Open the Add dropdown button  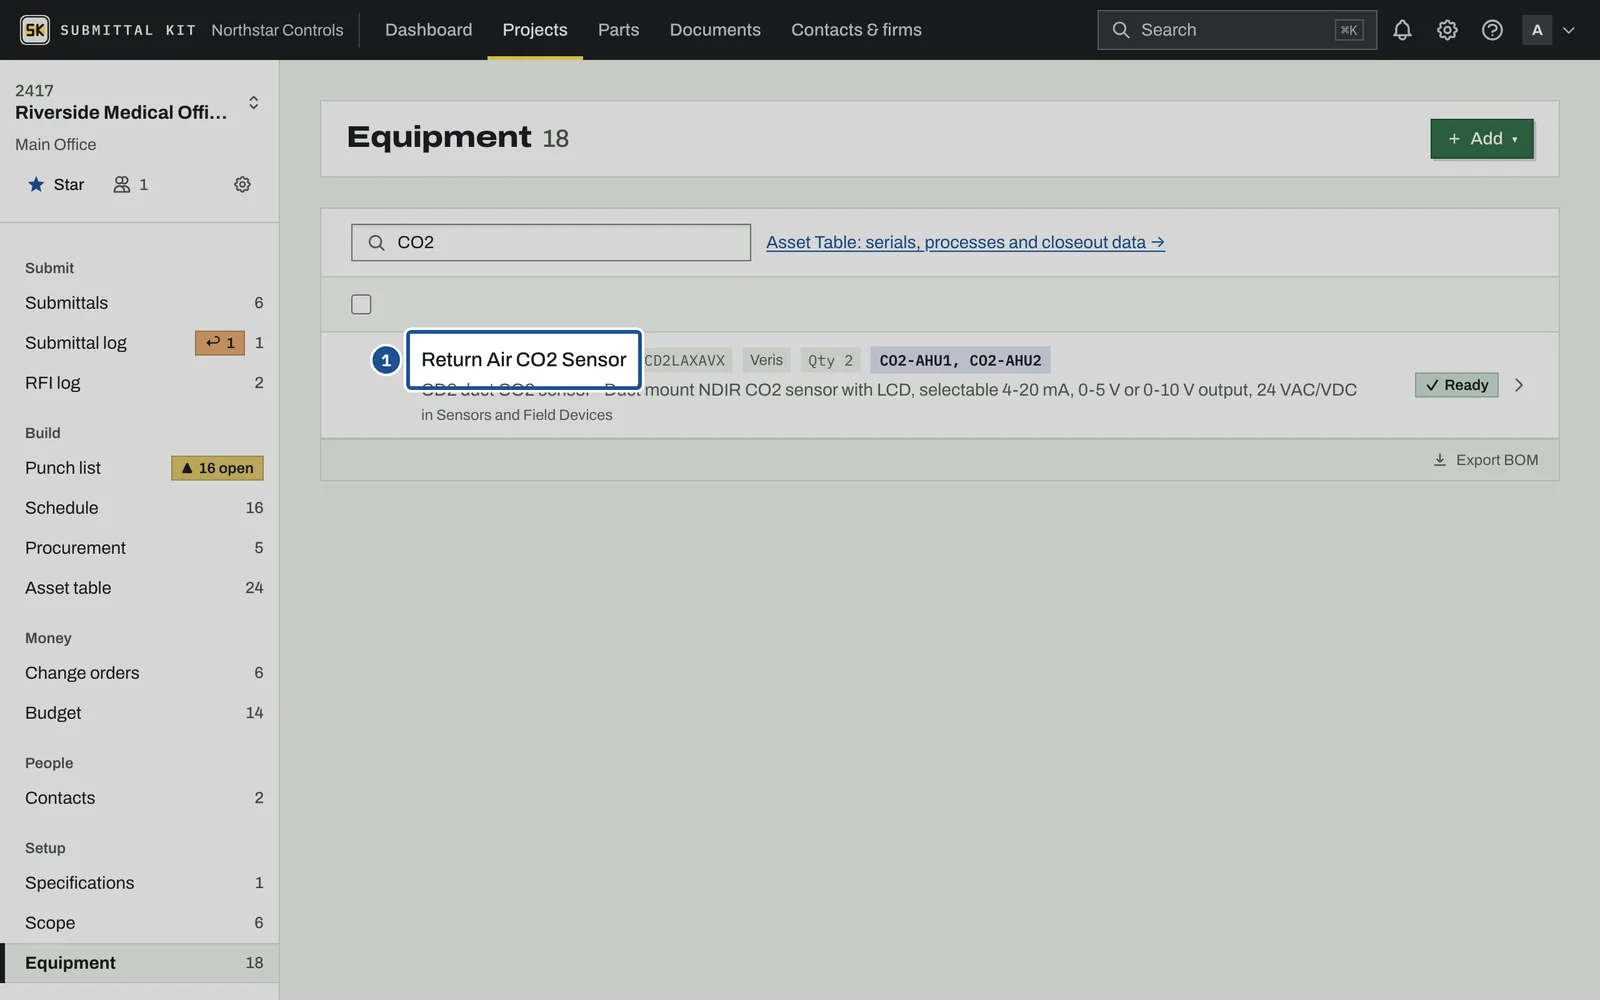pyautogui.click(x=1482, y=139)
